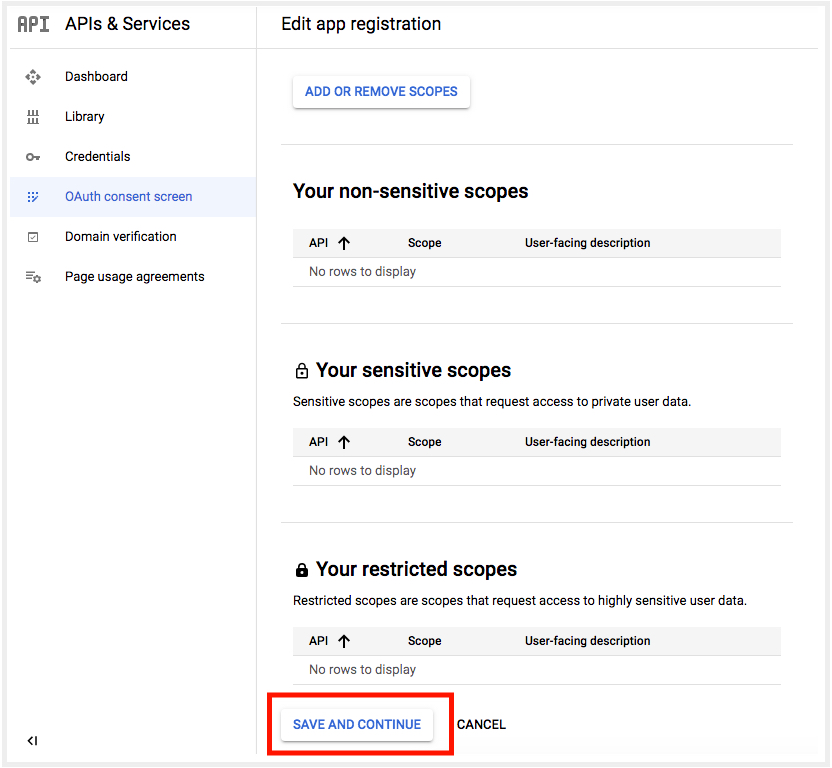Click Scope column header in sensitive scopes
This screenshot has width=832, height=768.
click(x=424, y=442)
